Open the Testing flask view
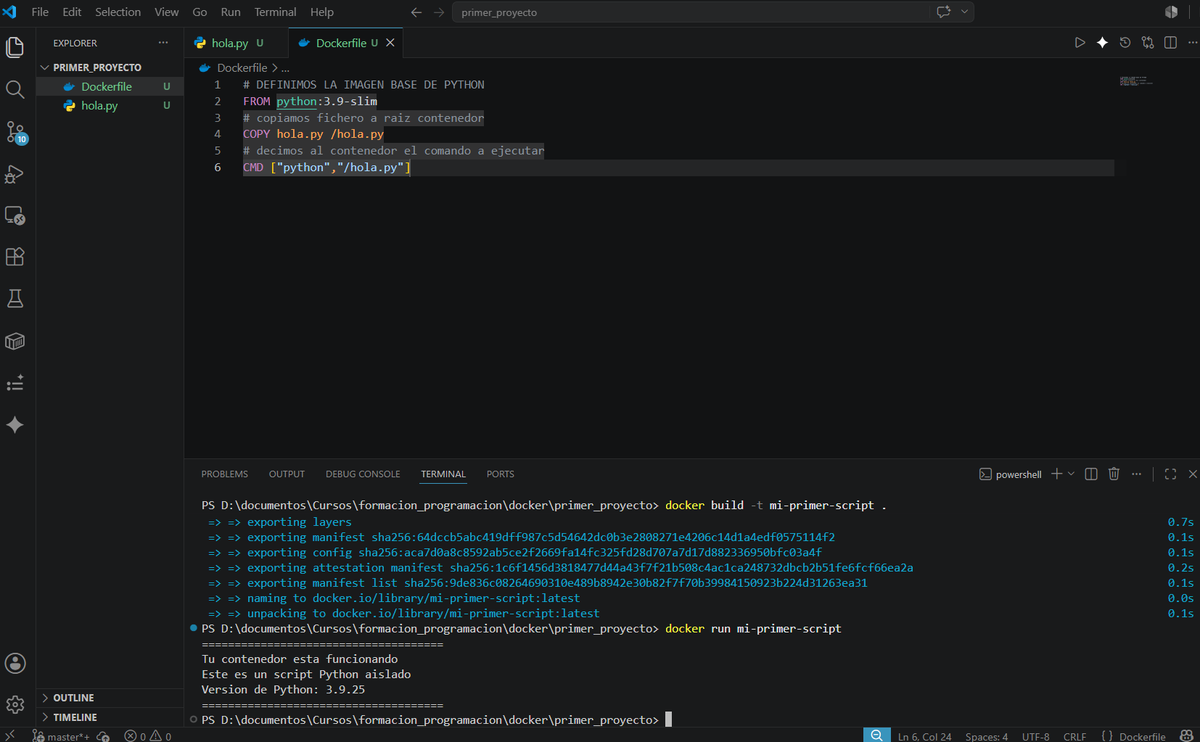1200x742 pixels. pos(15,299)
